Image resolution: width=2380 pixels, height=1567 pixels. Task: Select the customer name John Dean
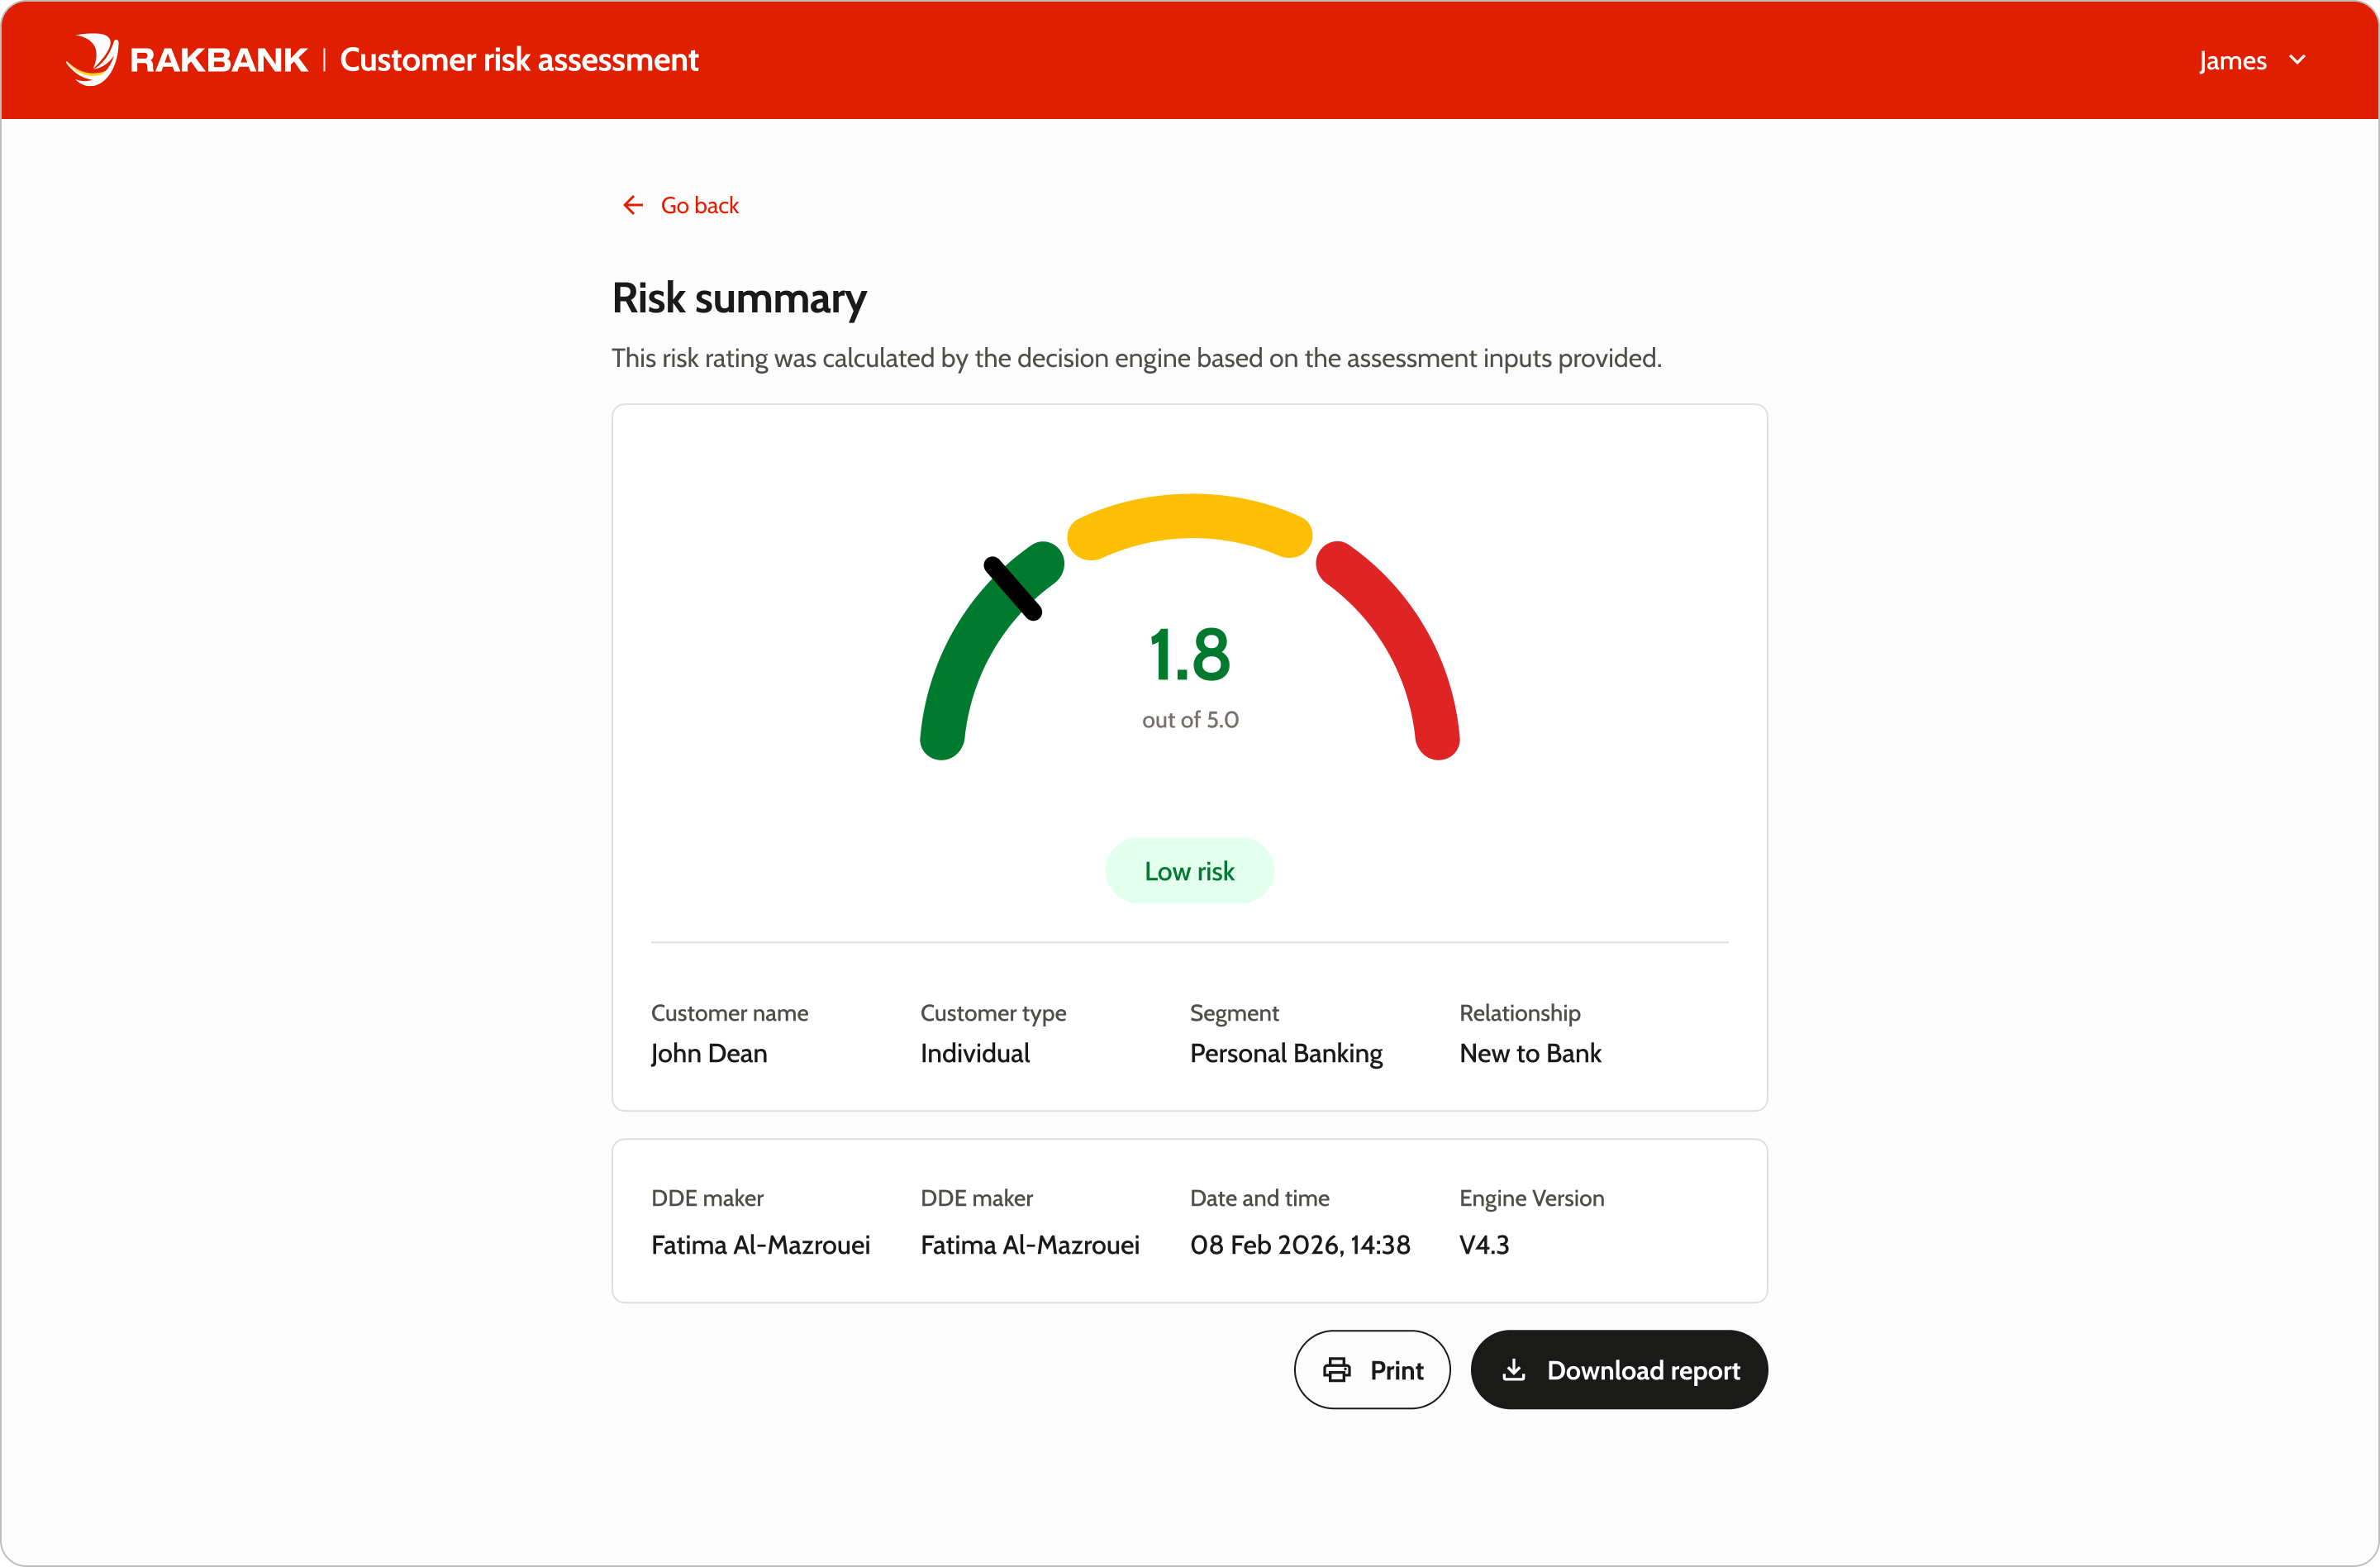709,1054
